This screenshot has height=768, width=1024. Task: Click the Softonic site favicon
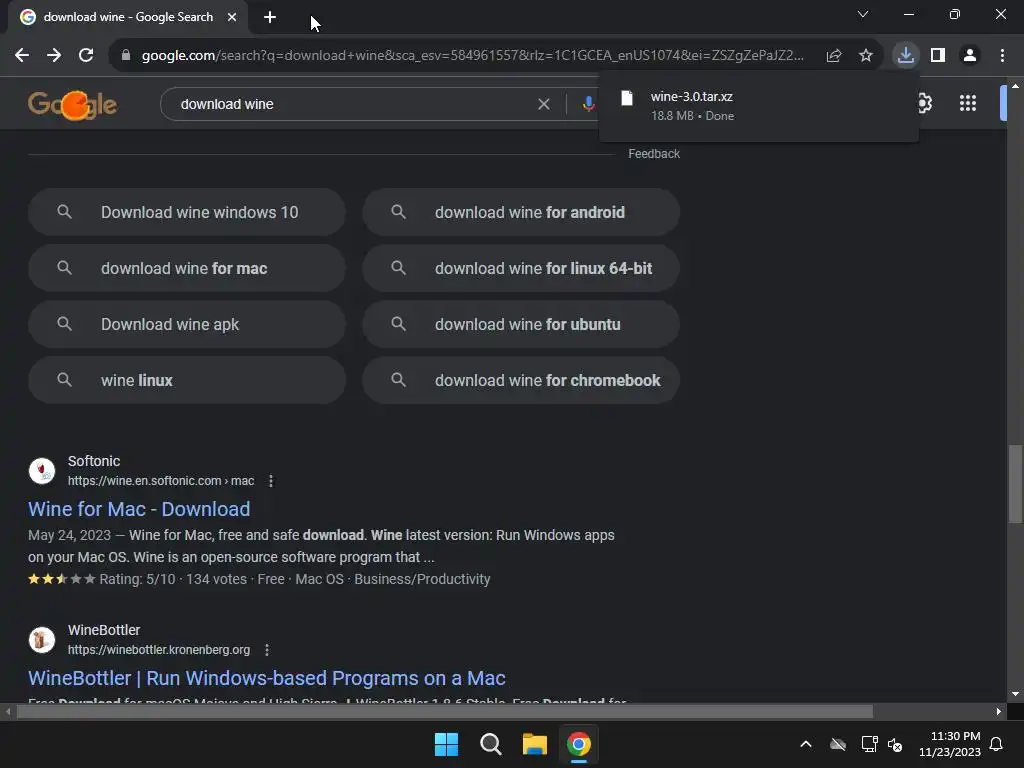point(42,471)
